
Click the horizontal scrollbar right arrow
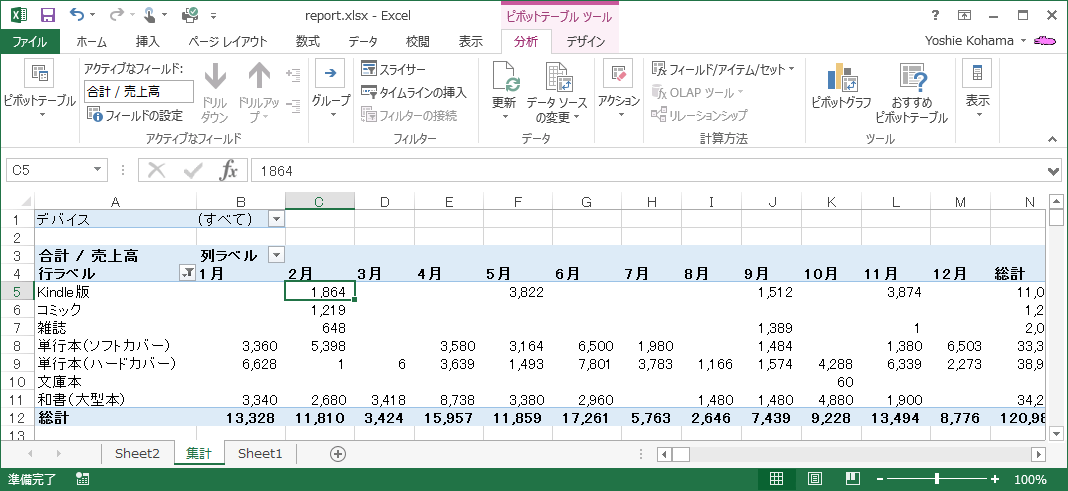[x=1039, y=454]
